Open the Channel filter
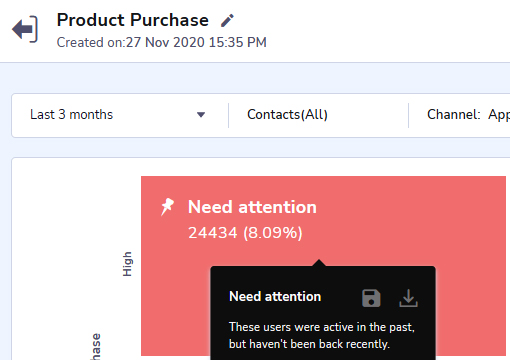Image resolution: width=510 pixels, height=360 pixels. (x=468, y=115)
